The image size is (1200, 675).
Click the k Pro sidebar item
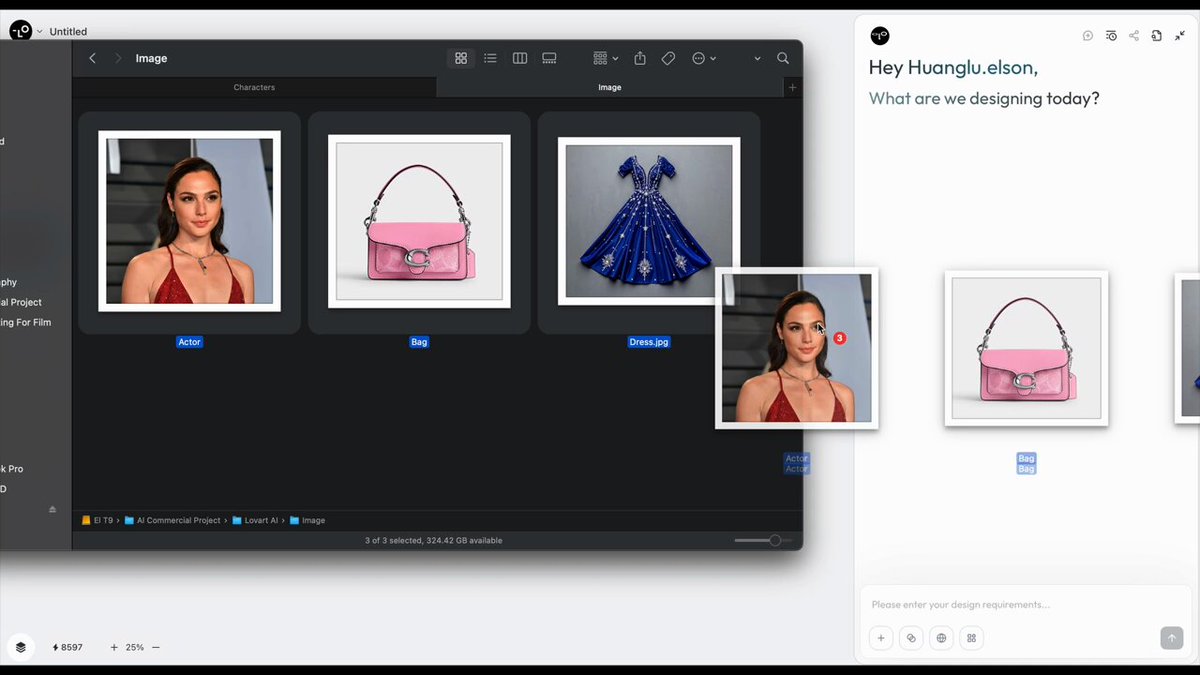pyautogui.click(x=12, y=468)
